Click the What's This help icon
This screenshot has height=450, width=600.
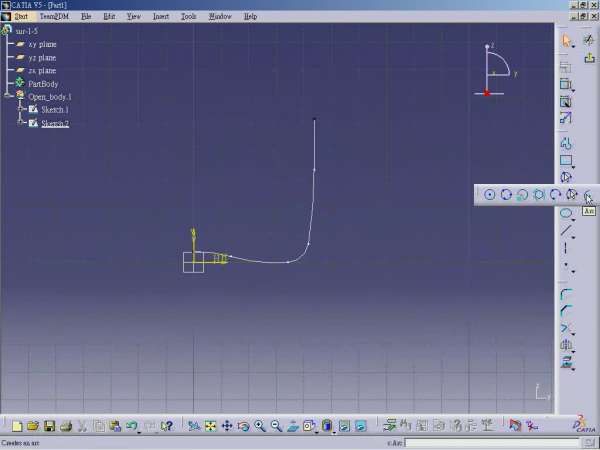(x=167, y=426)
